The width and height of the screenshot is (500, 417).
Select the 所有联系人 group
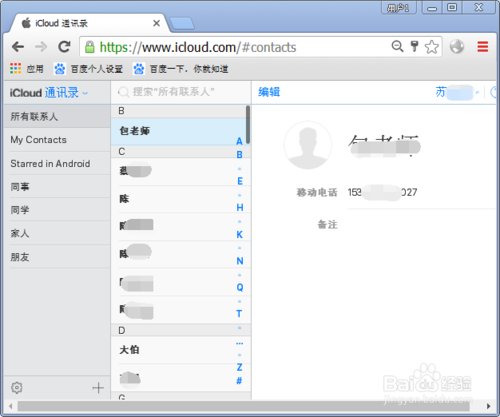pyautogui.click(x=57, y=116)
